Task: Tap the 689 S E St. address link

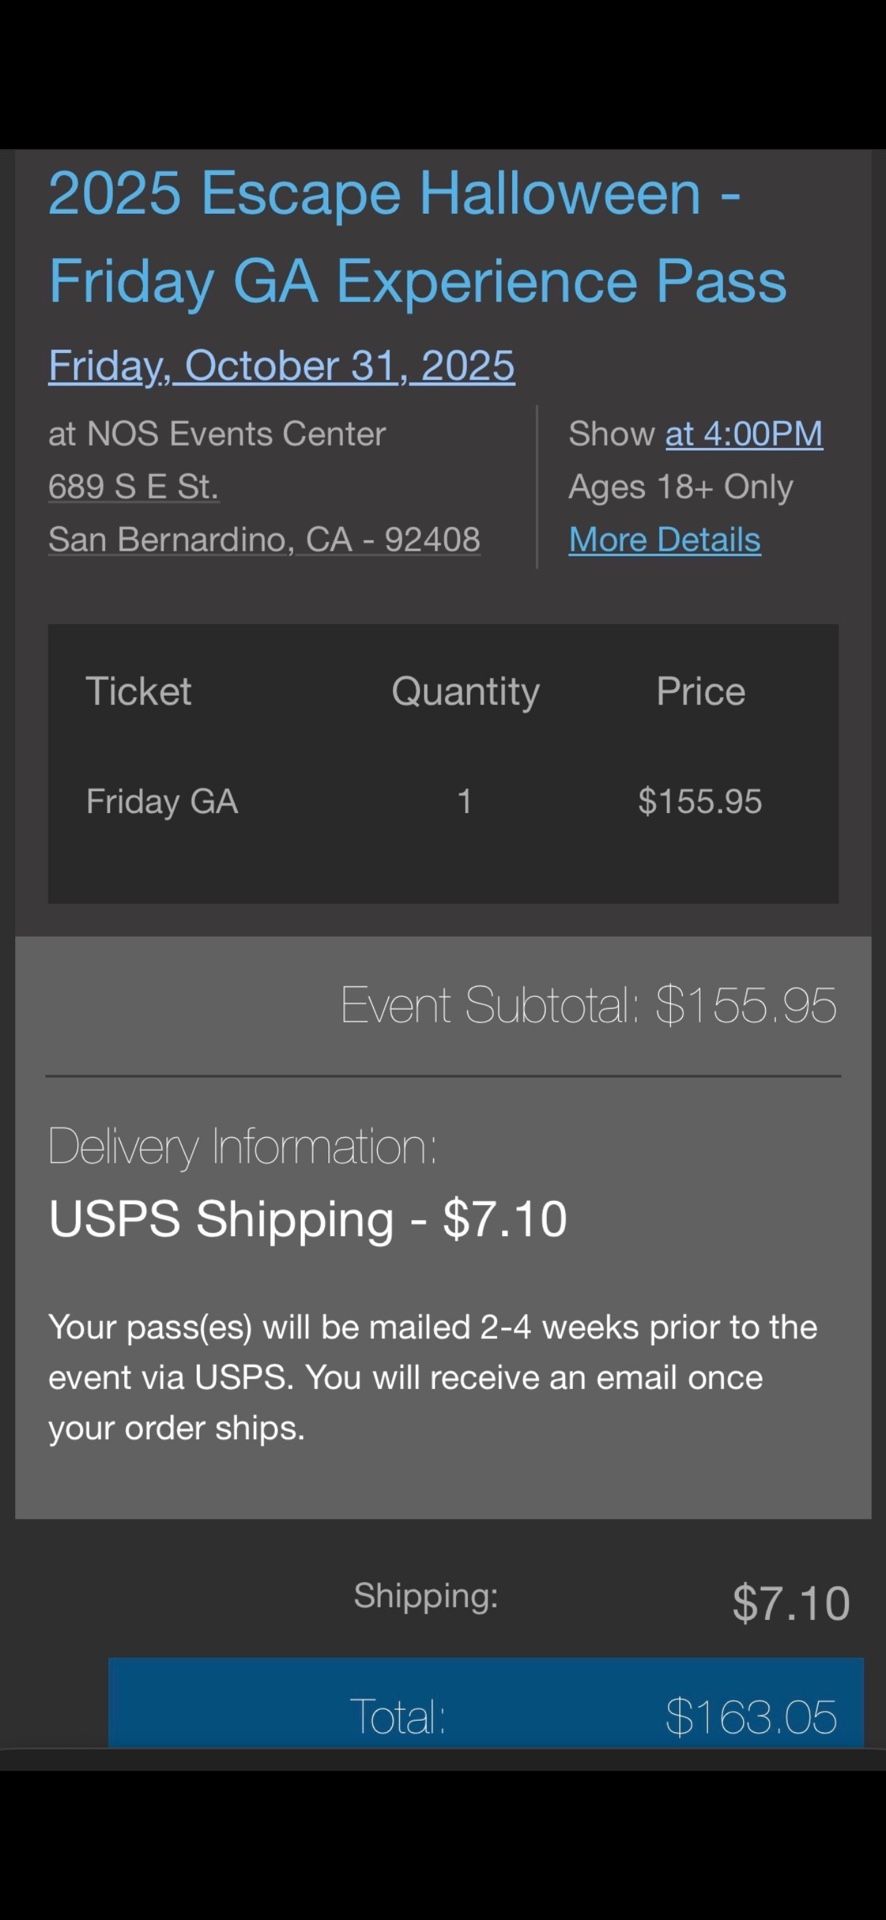Action: coord(133,487)
